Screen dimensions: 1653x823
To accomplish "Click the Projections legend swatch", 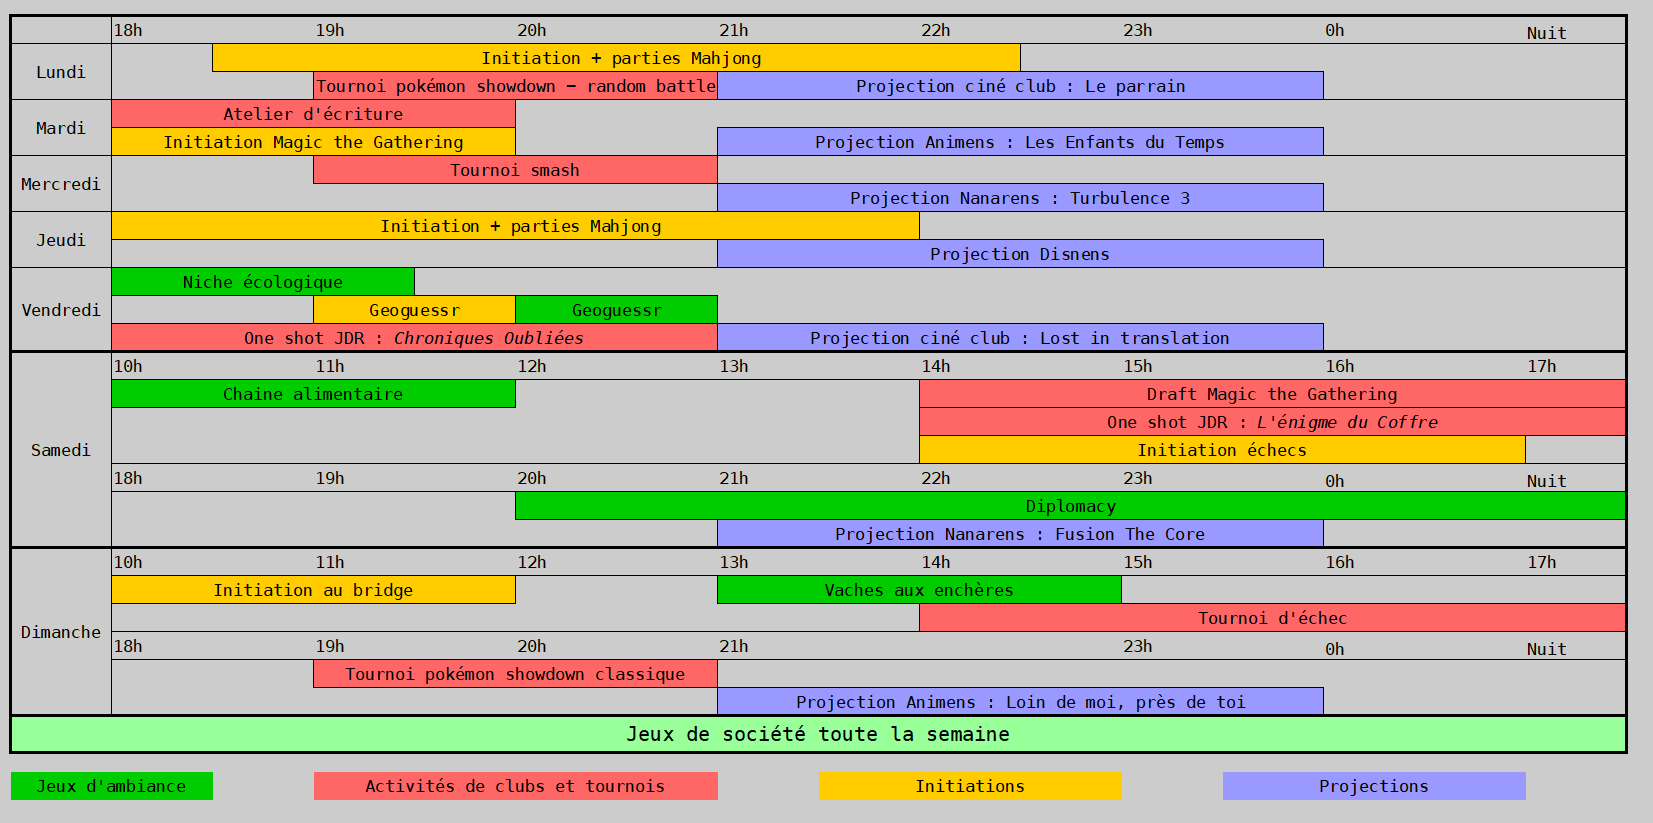I will (1374, 786).
